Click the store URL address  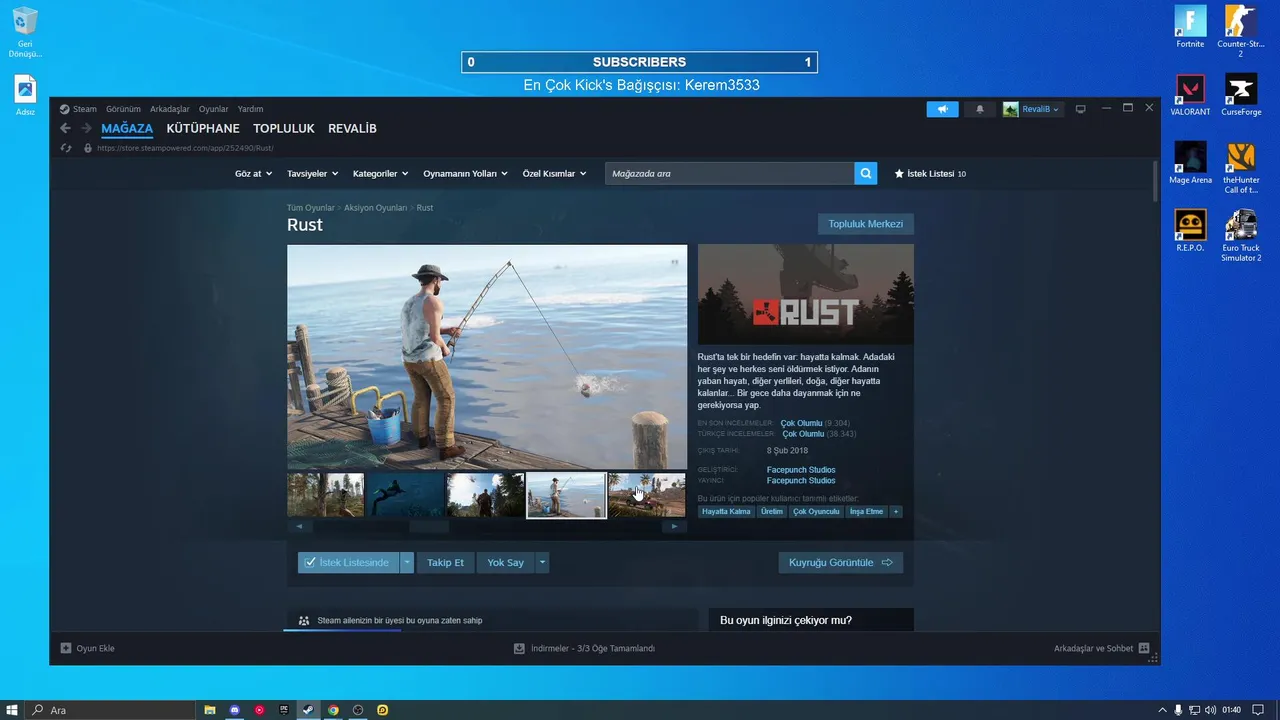click(x=185, y=148)
